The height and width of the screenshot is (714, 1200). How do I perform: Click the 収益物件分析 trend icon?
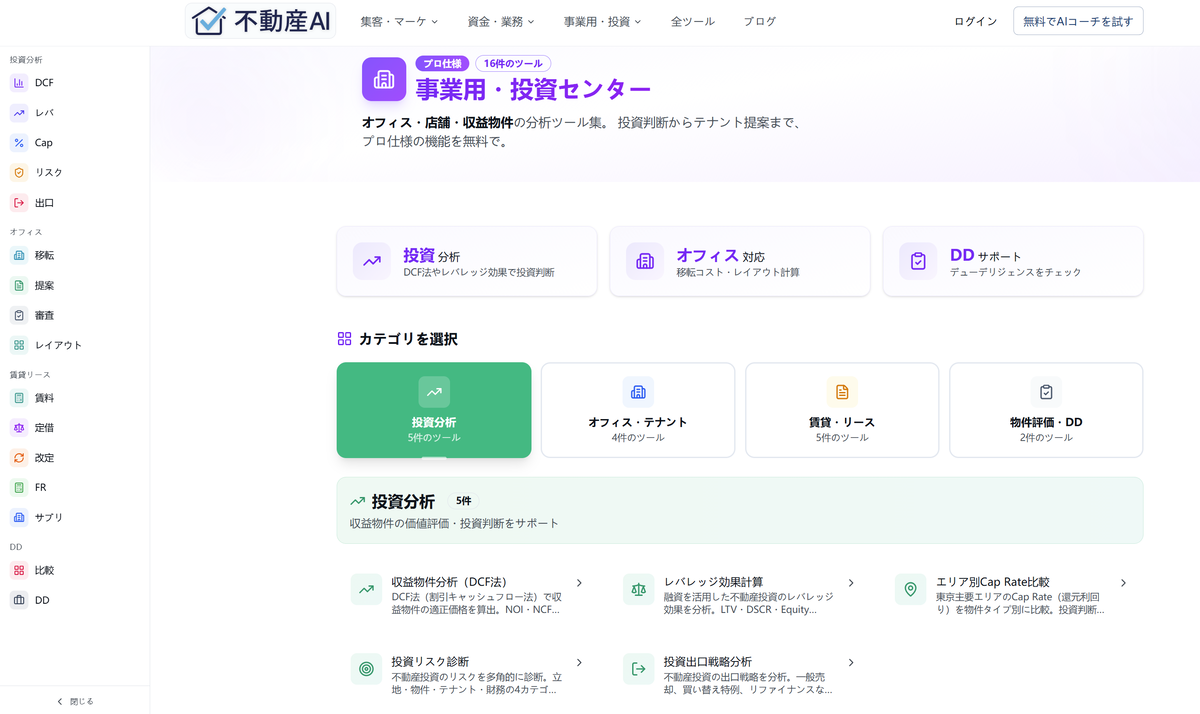[367, 589]
